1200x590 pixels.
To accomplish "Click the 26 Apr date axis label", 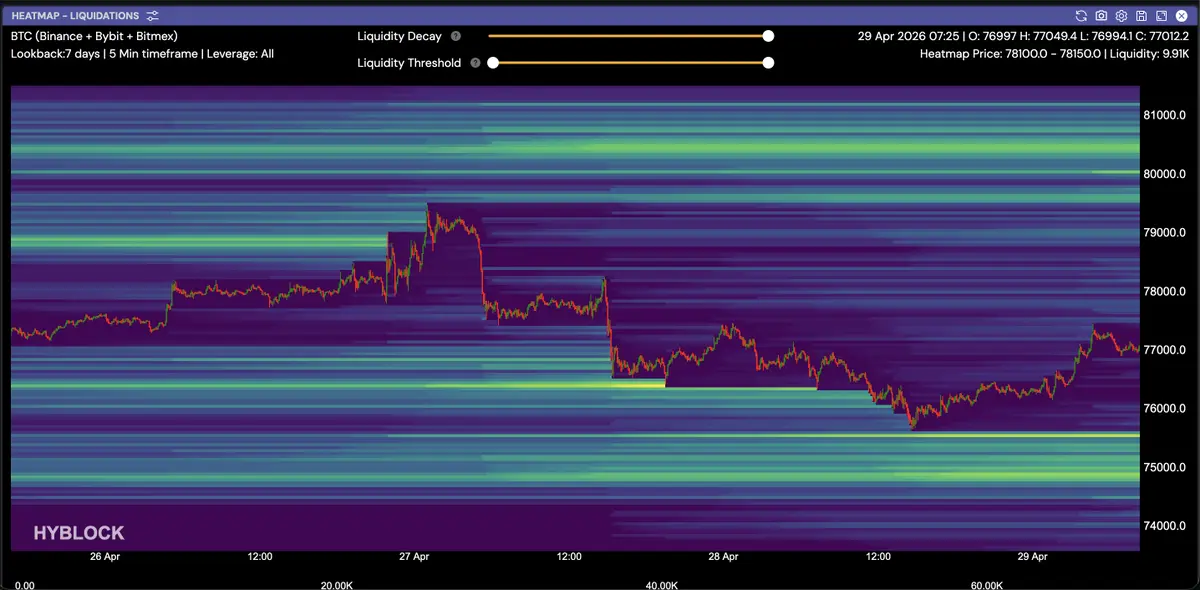I will pyautogui.click(x=105, y=556).
